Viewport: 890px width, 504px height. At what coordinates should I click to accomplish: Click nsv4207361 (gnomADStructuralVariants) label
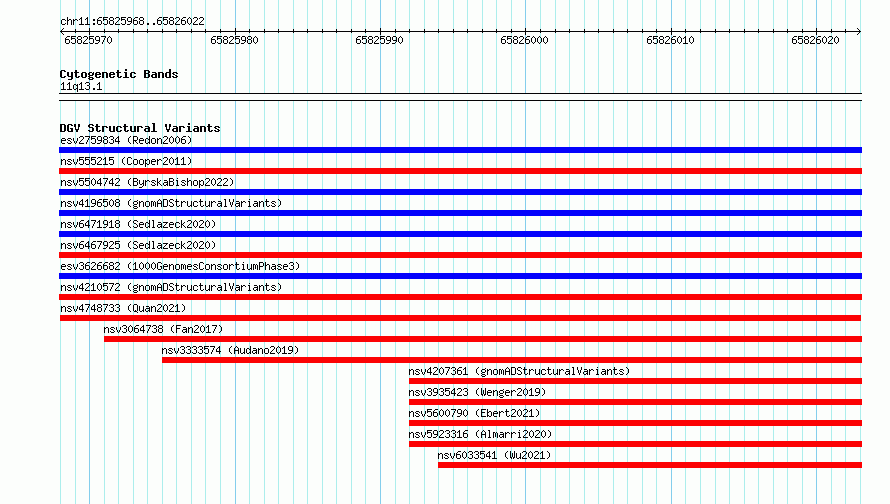[519, 371]
